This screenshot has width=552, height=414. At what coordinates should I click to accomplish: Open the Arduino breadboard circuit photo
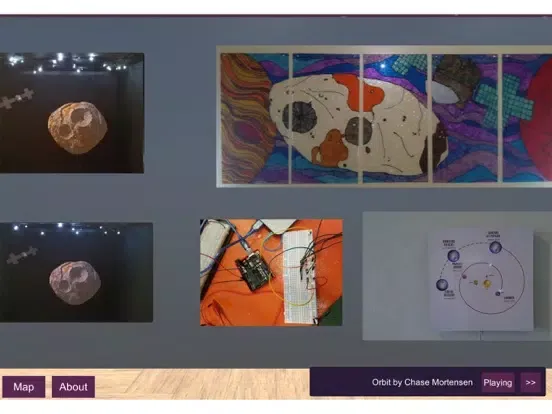[271, 272]
